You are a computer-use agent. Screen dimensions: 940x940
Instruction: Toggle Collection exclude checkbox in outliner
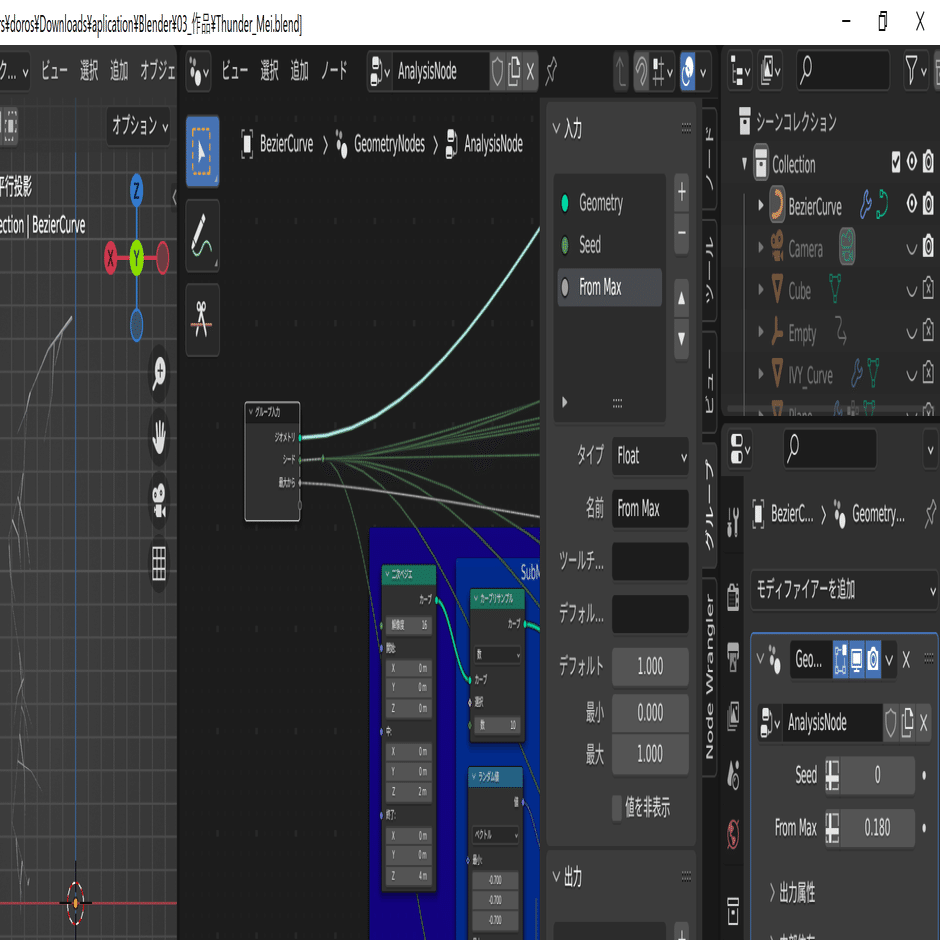[x=896, y=162]
